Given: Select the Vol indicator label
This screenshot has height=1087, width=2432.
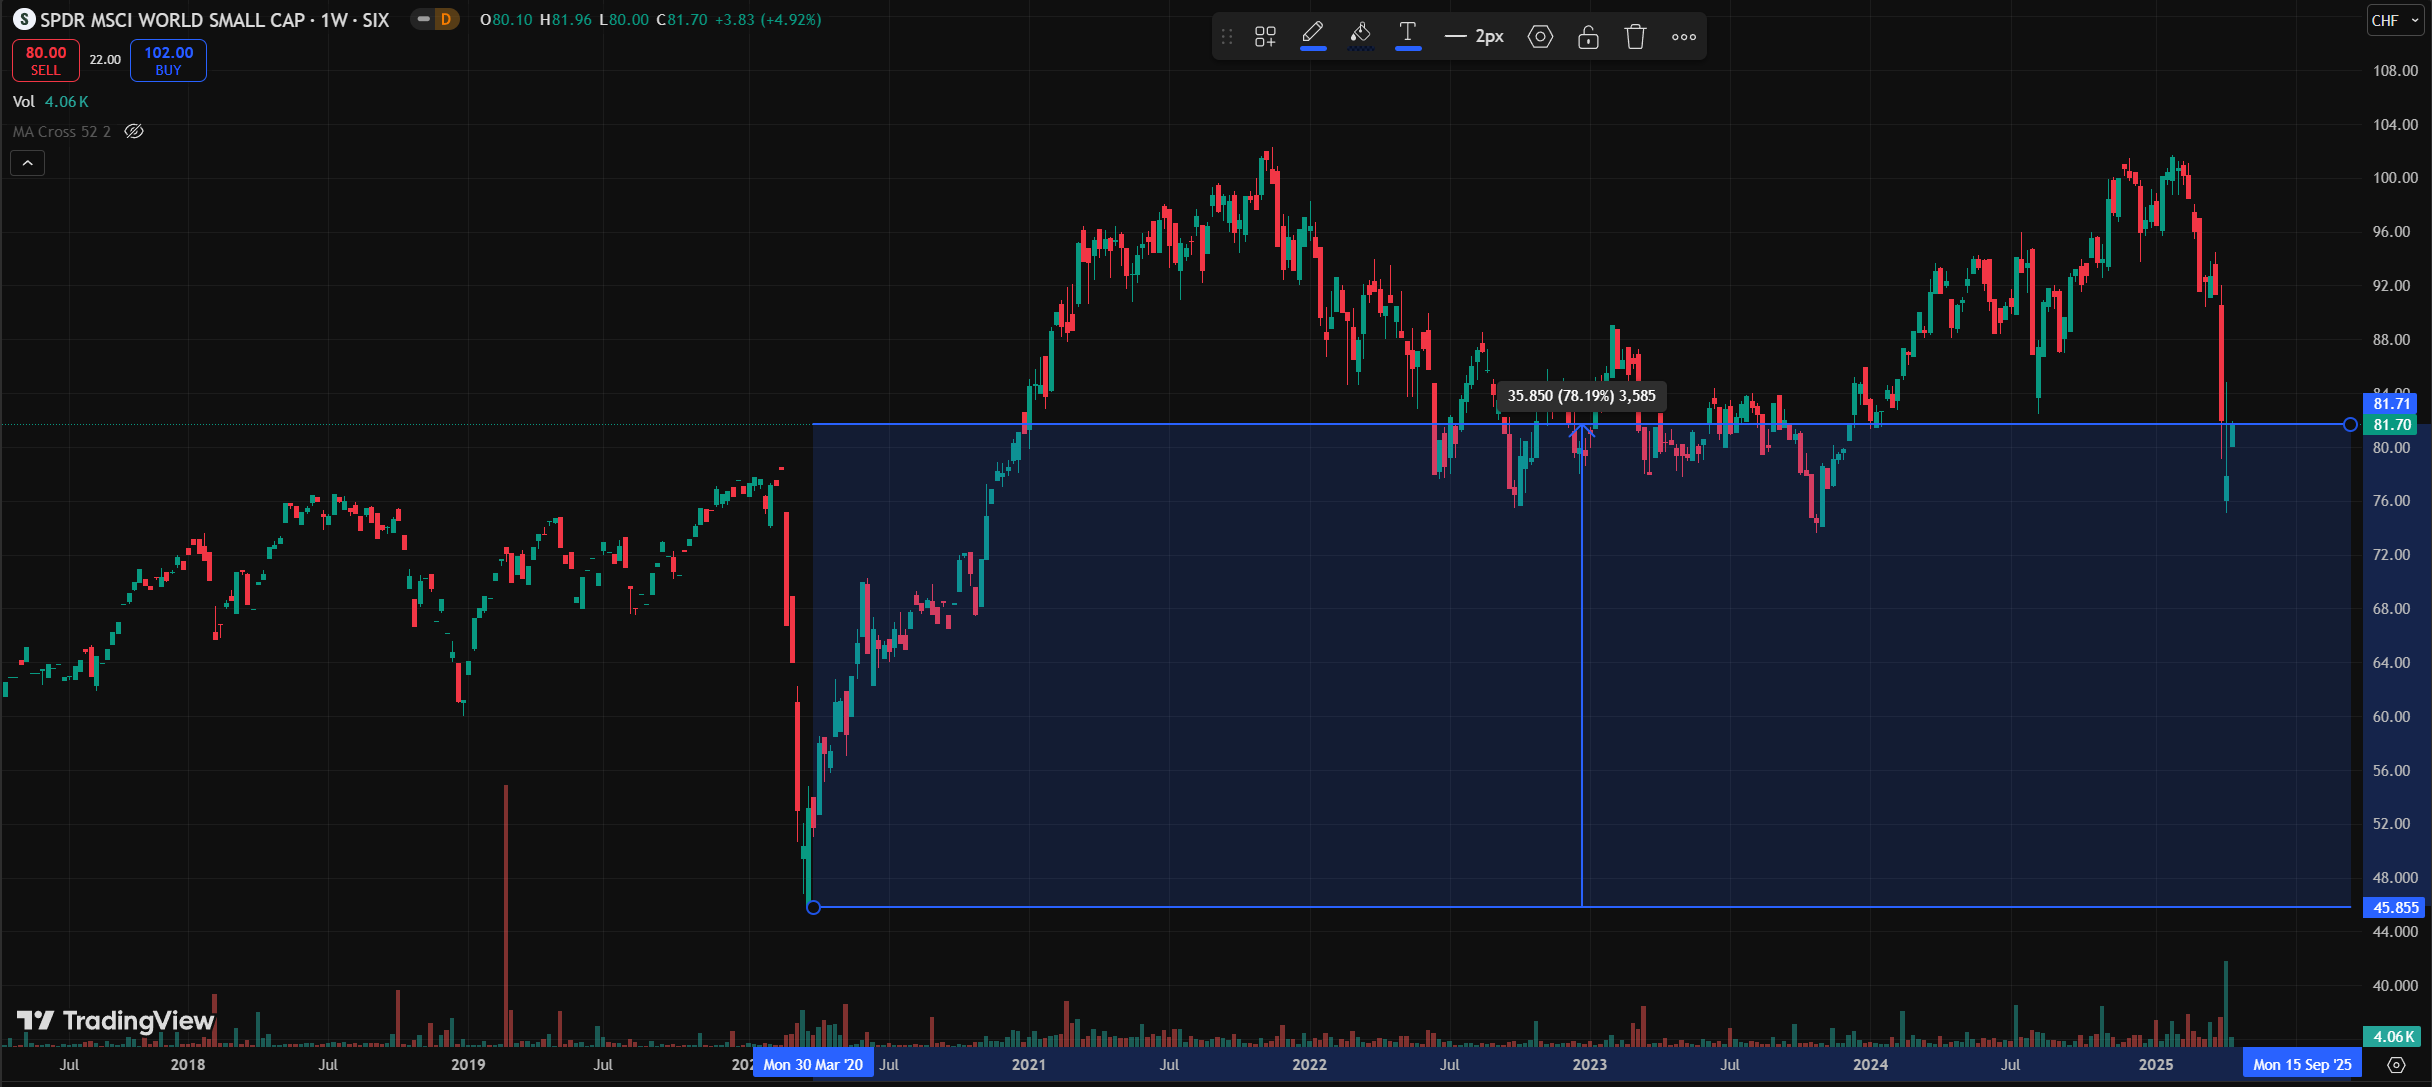Looking at the screenshot, I should (x=23, y=101).
